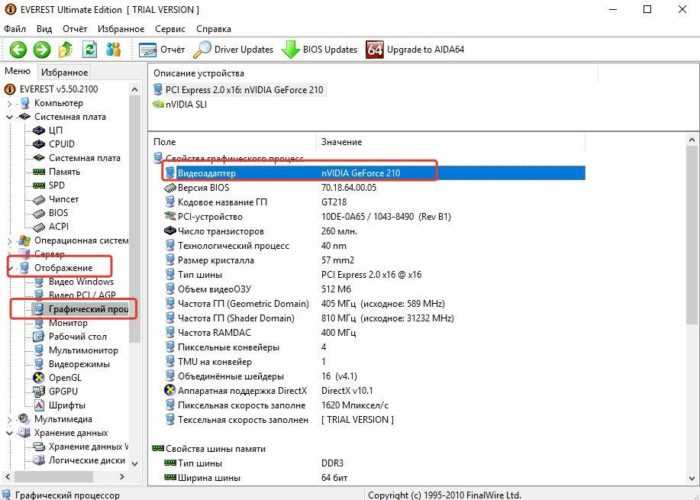Image resolution: width=700 pixels, height=500 pixels.
Task: Open Driver Updates from the toolbar
Action: point(233,49)
